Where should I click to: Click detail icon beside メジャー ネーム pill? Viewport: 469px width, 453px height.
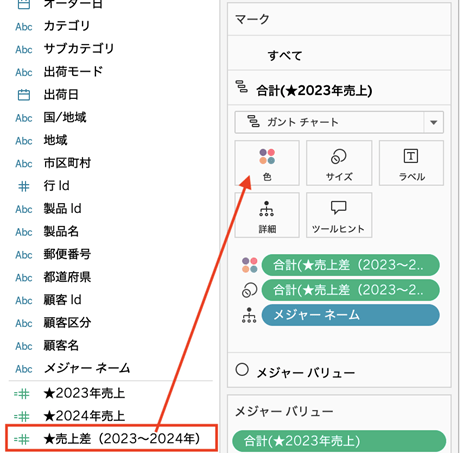[x=249, y=315]
